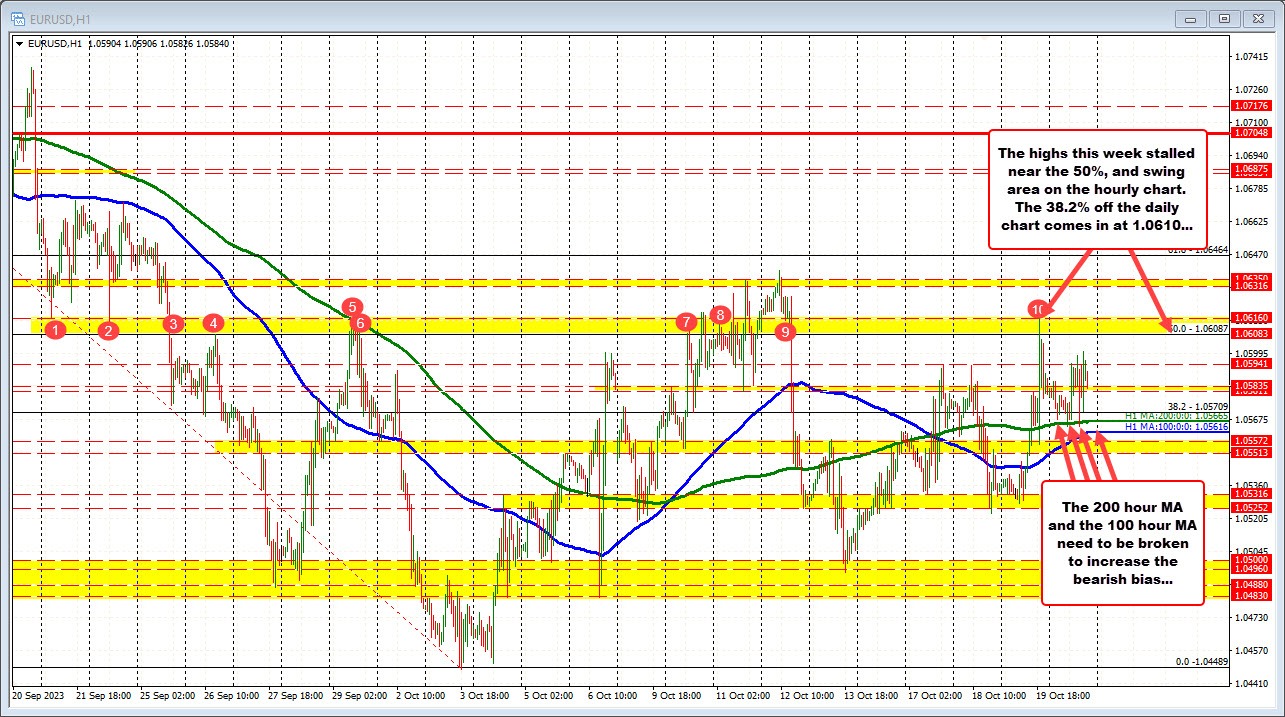1285x717 pixels.
Task: Select the red circled marker 5 on the chart
Action: point(352,308)
